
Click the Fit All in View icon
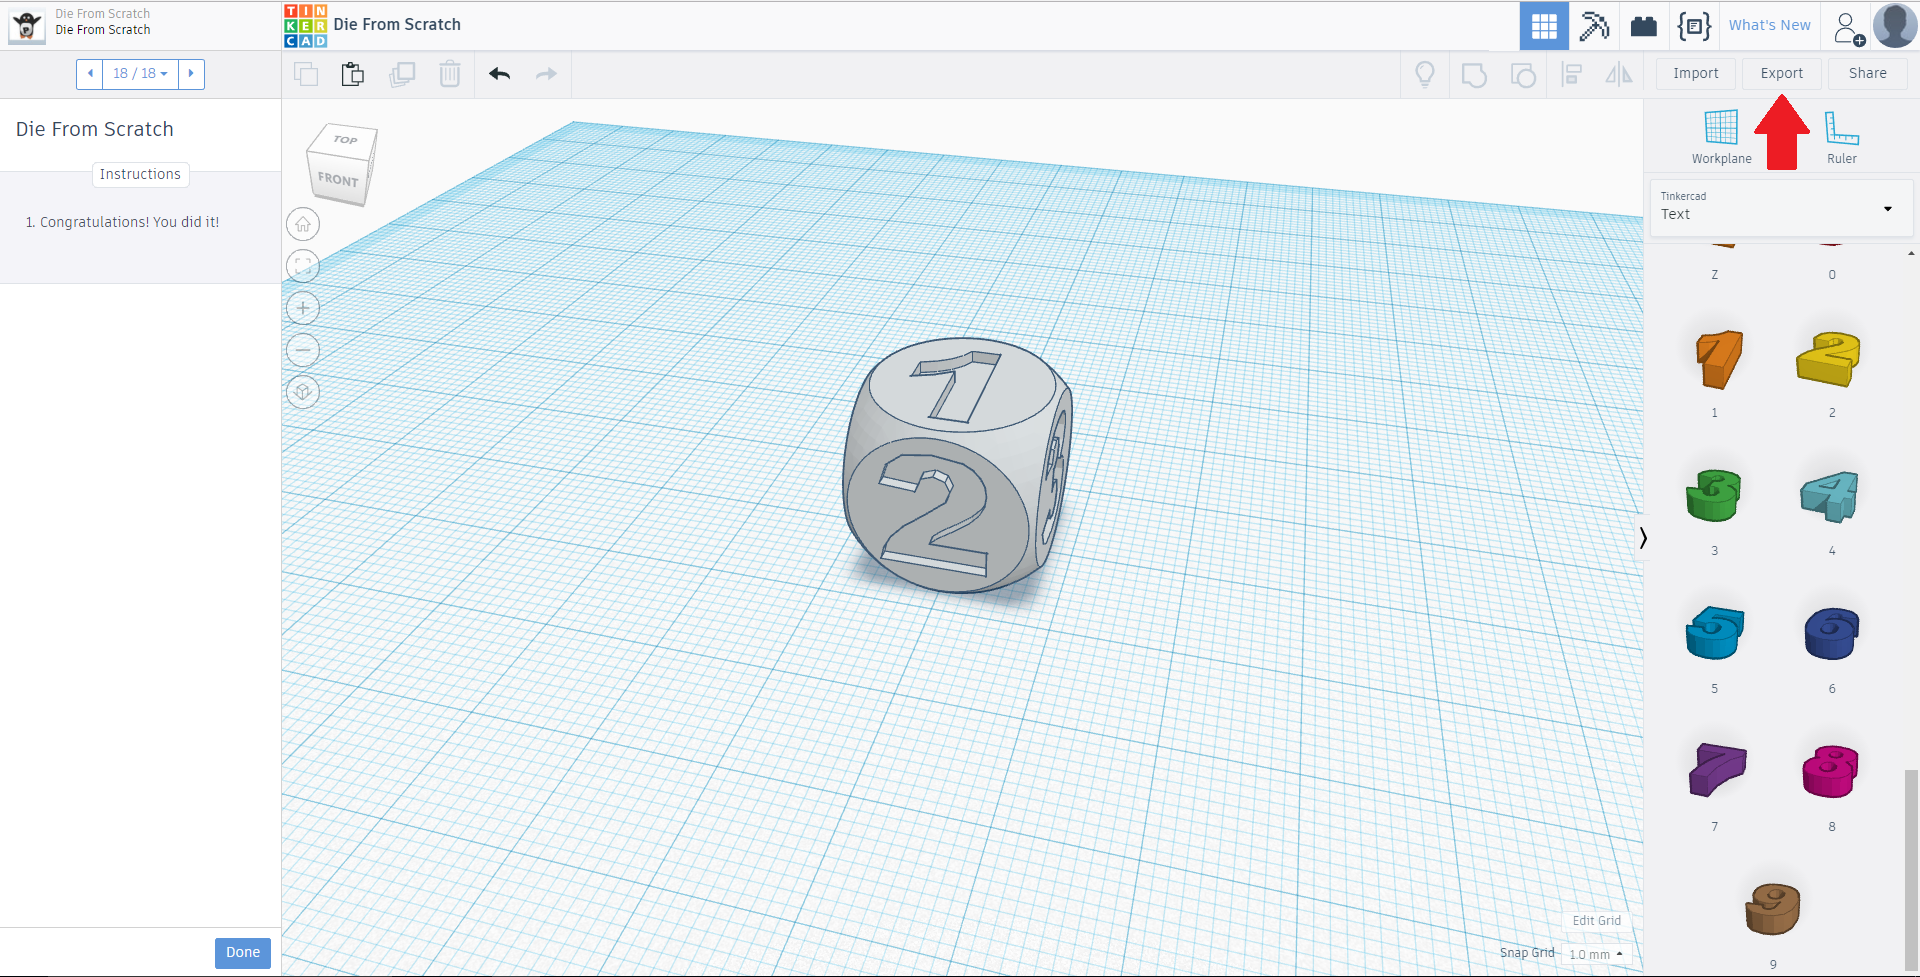tap(303, 266)
